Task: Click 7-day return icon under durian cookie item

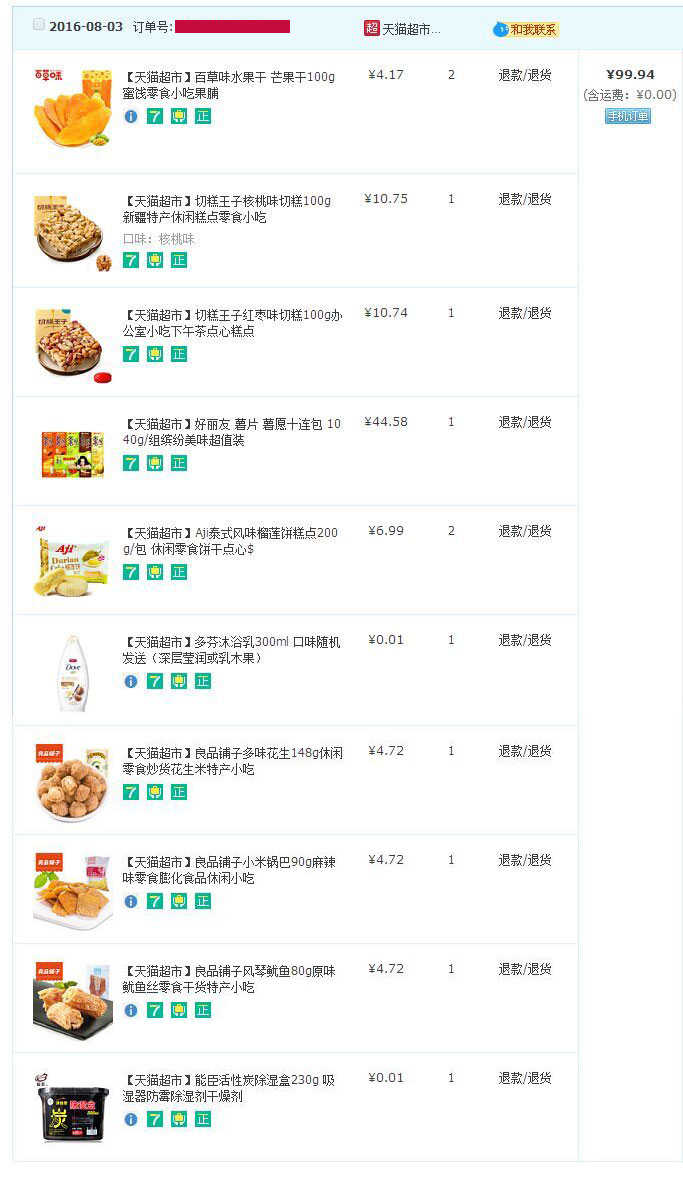Action: [131, 572]
